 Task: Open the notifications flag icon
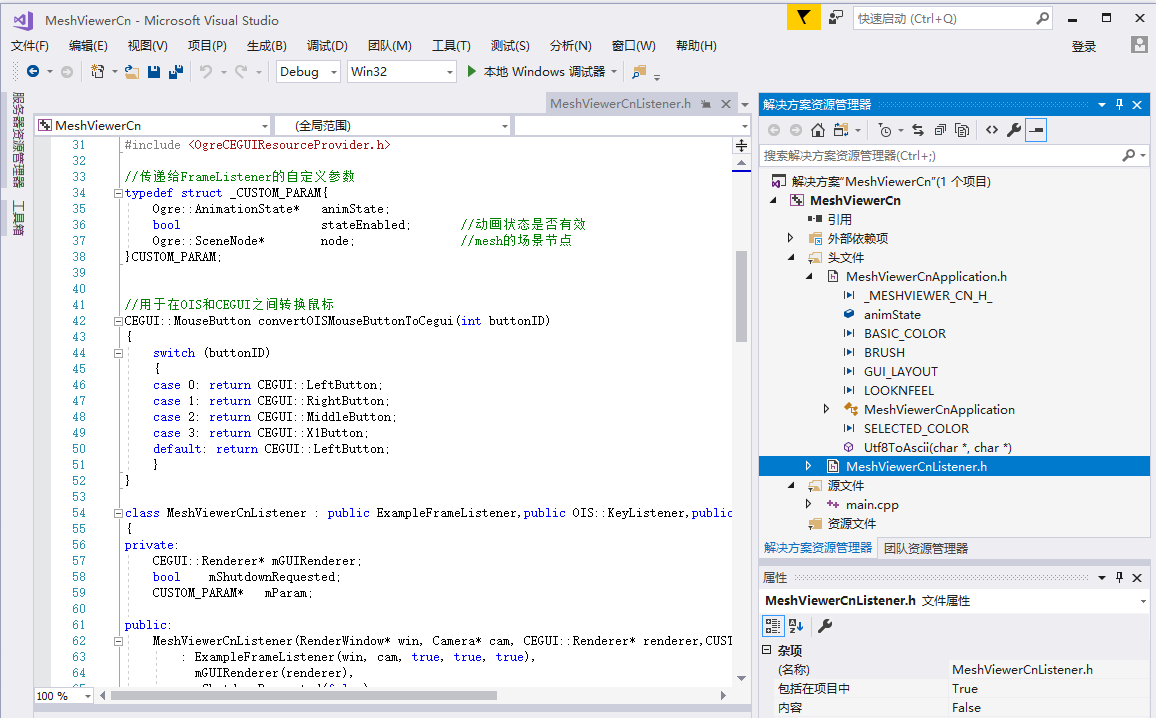pos(803,18)
